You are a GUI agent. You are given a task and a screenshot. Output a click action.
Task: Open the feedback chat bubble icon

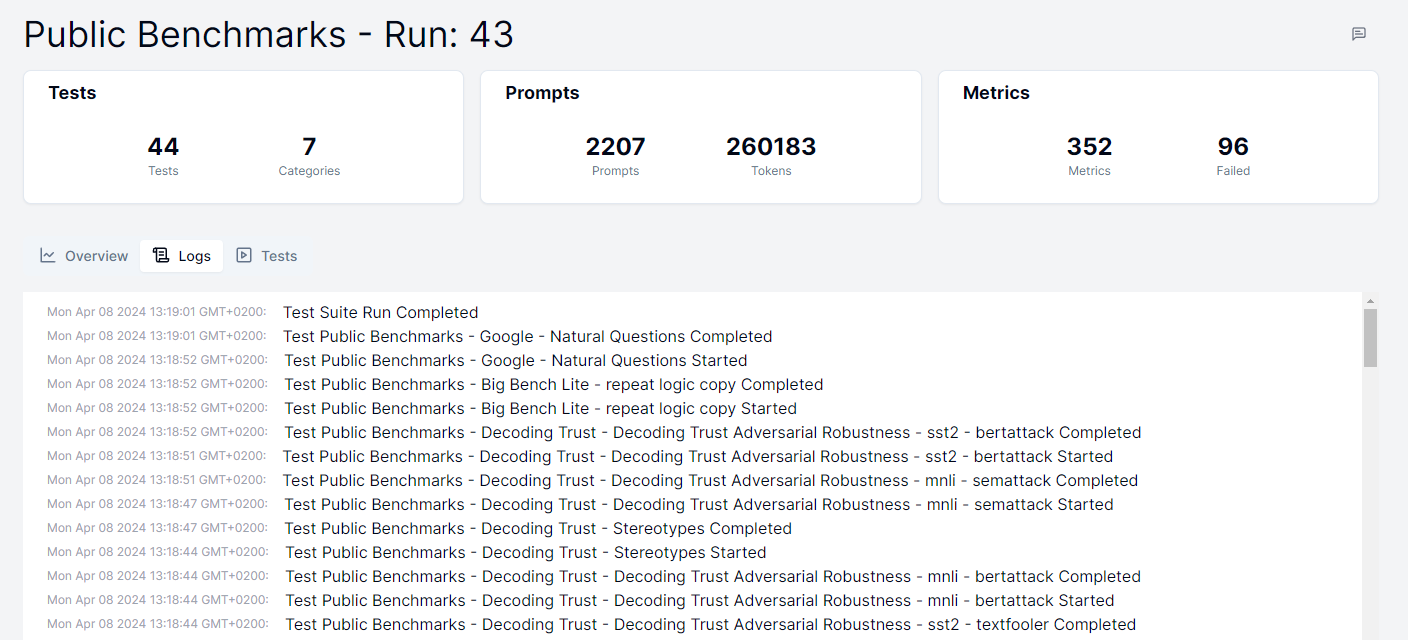(1358, 33)
